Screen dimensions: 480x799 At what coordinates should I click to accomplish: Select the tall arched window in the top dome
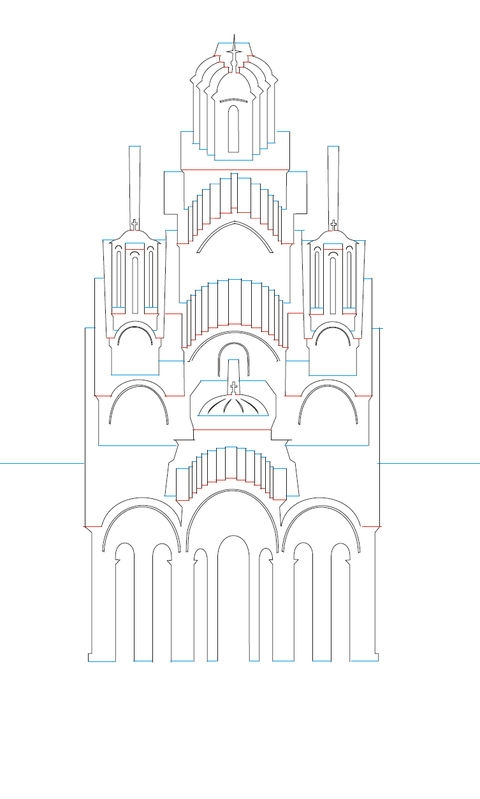(x=233, y=128)
